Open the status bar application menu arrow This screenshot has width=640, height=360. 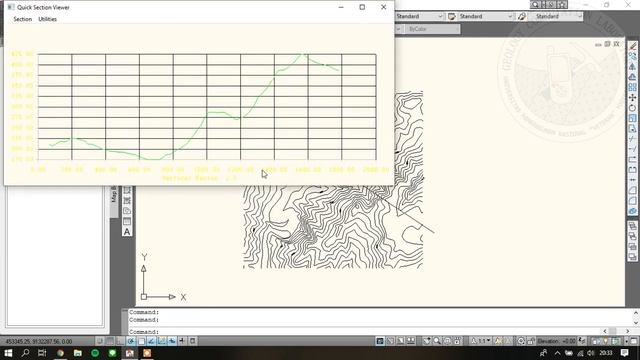click(x=626, y=341)
